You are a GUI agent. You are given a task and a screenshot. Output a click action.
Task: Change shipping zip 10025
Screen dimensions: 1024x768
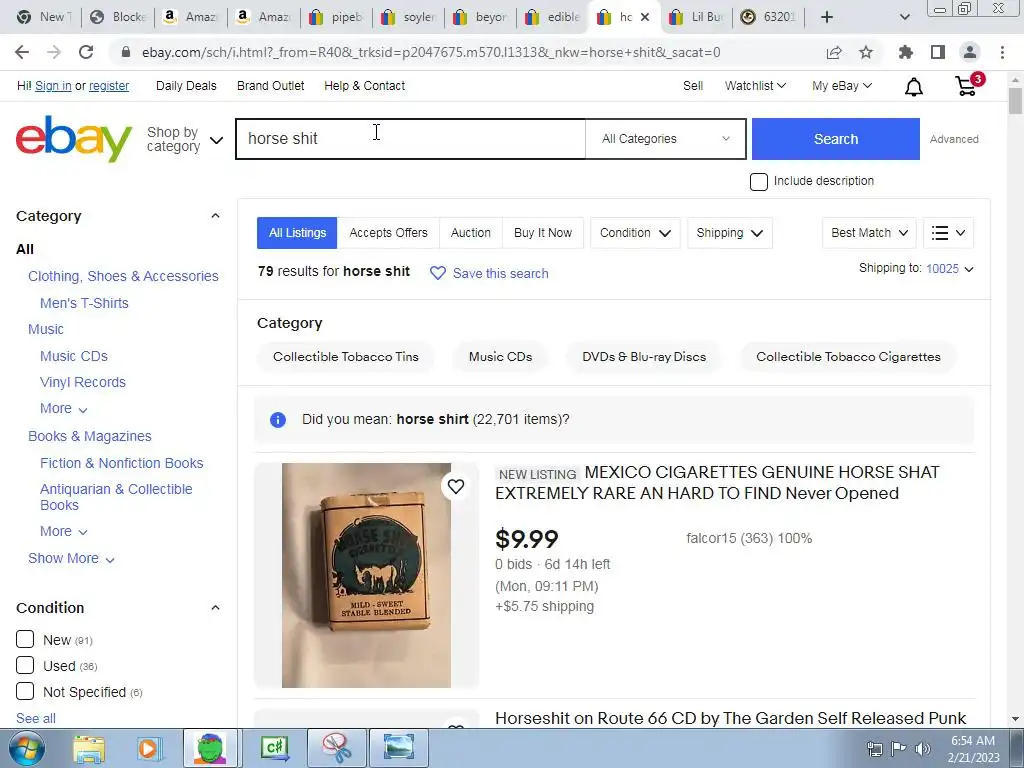(x=950, y=268)
